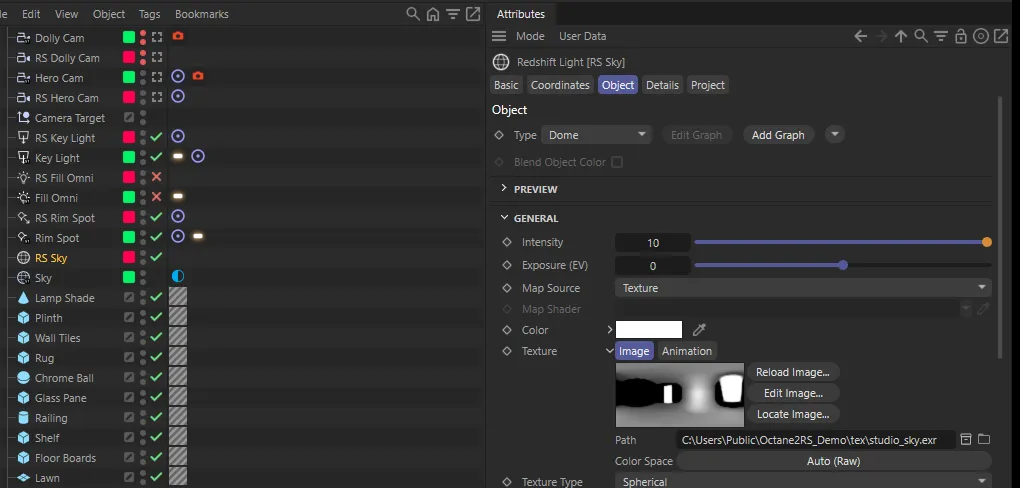Pick color with the eyedropper icon

(x=699, y=330)
